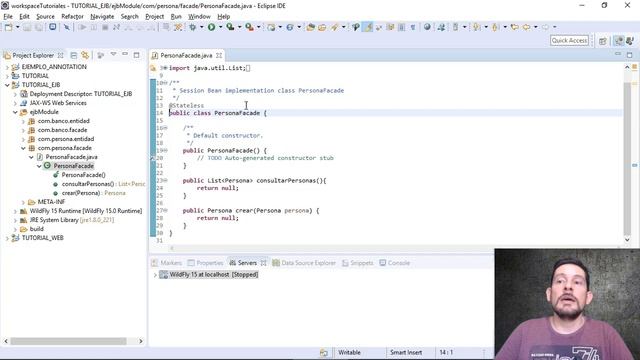640x360 pixels.
Task: Maximize the editor area
Action: pos(629,54)
